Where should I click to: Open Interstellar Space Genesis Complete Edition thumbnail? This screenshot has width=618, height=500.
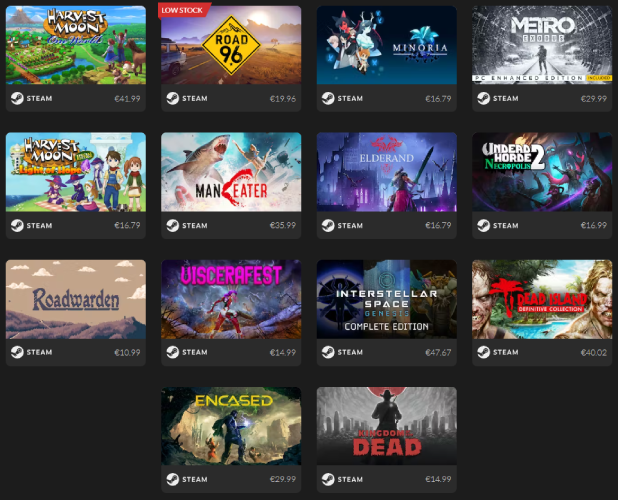(387, 299)
